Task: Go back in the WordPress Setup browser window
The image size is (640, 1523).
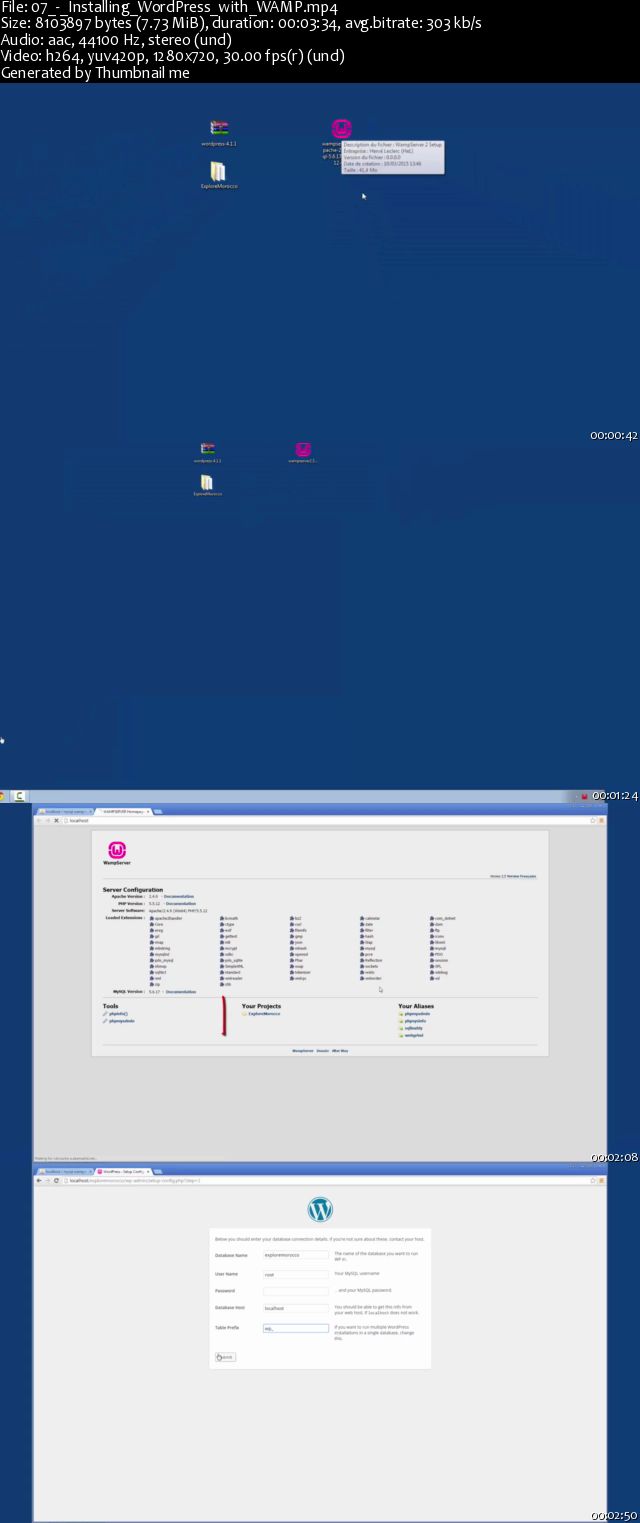Action: click(39, 1180)
